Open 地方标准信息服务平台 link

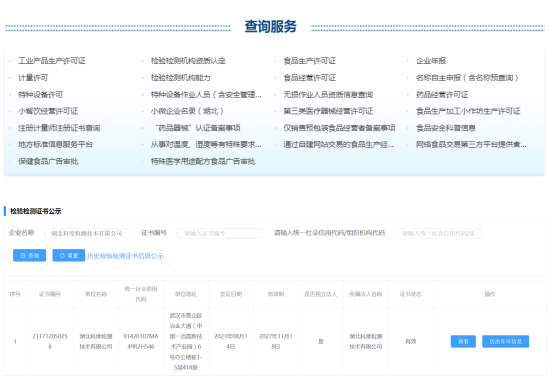click(56, 144)
